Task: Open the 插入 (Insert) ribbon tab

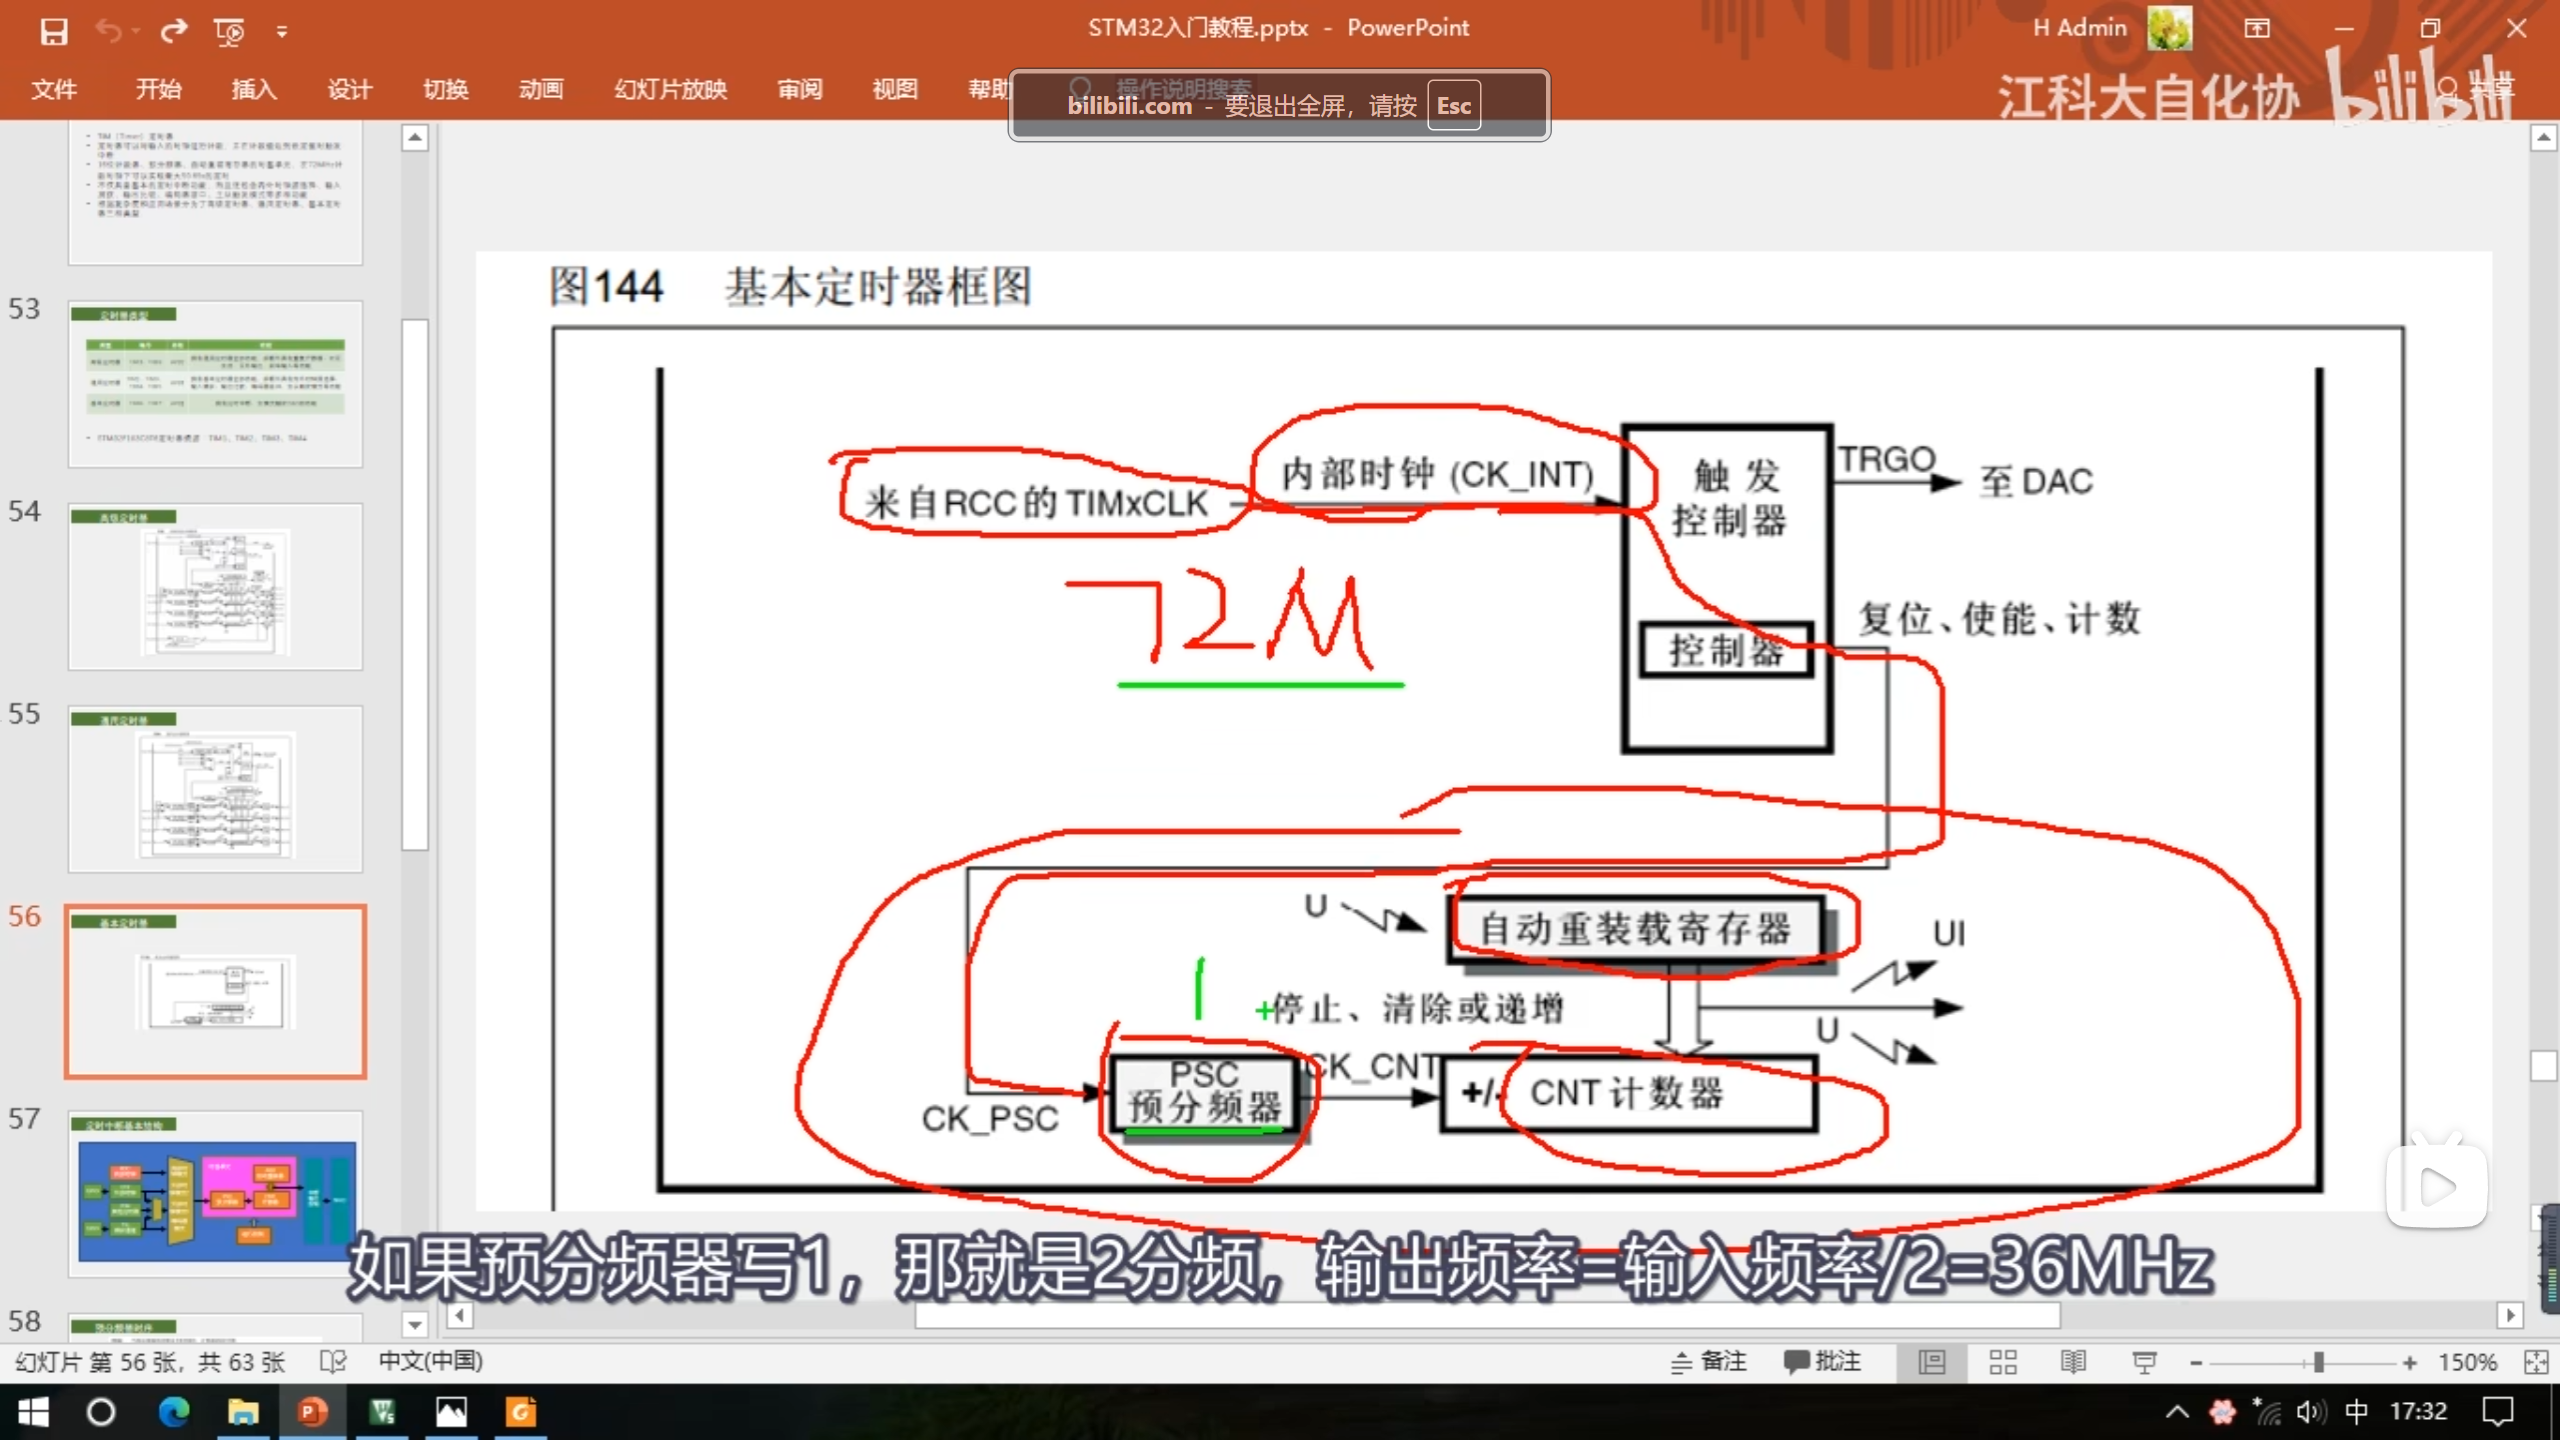Action: tap(254, 89)
